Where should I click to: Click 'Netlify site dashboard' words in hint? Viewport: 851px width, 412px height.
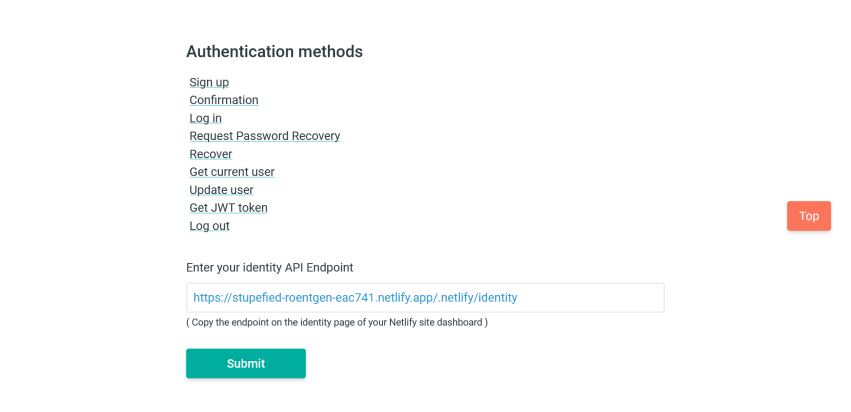tap(435, 322)
